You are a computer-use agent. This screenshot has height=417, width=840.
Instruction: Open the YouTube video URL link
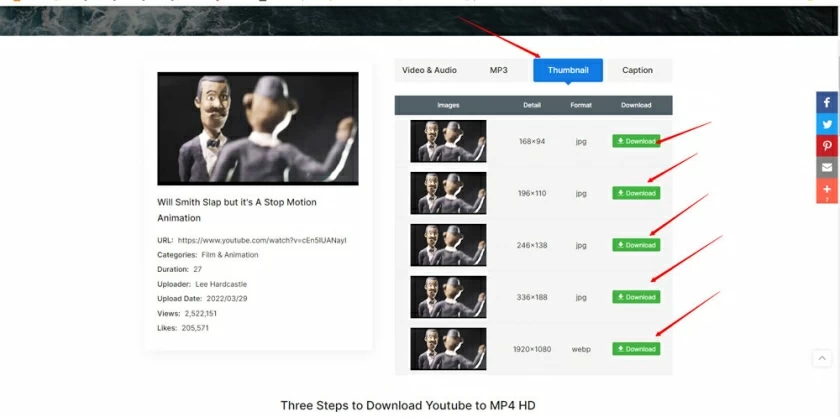262,240
